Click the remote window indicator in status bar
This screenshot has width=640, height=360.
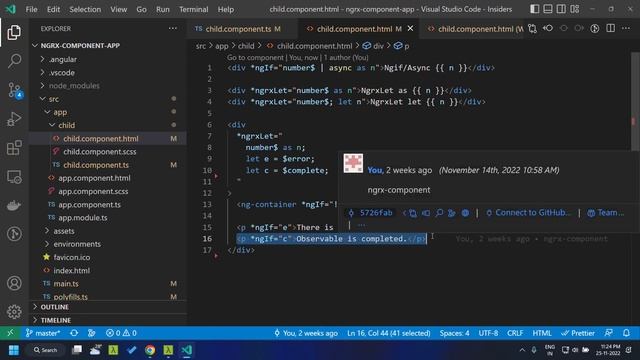(10, 333)
